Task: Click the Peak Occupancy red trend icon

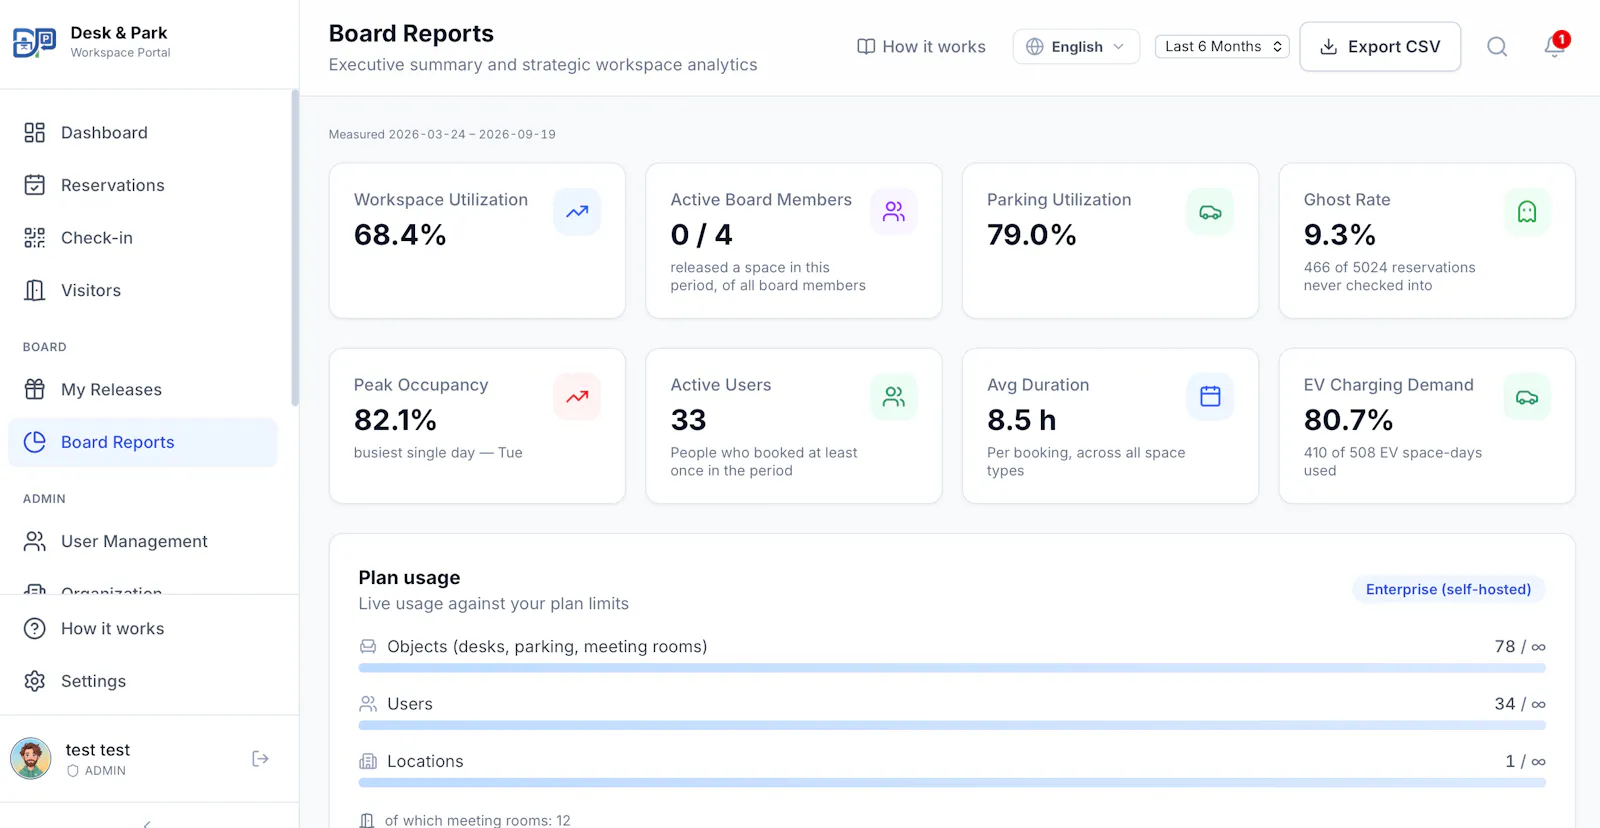Action: (x=577, y=397)
